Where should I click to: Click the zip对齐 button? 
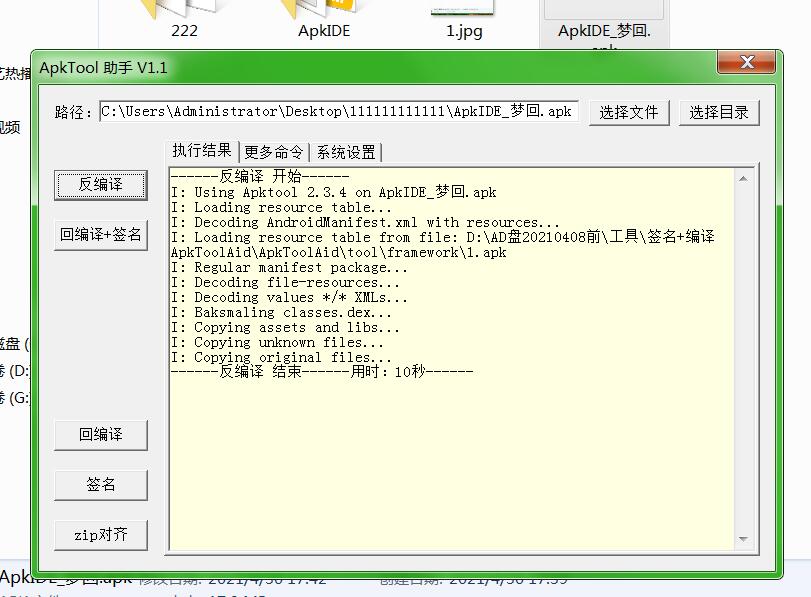coord(101,535)
